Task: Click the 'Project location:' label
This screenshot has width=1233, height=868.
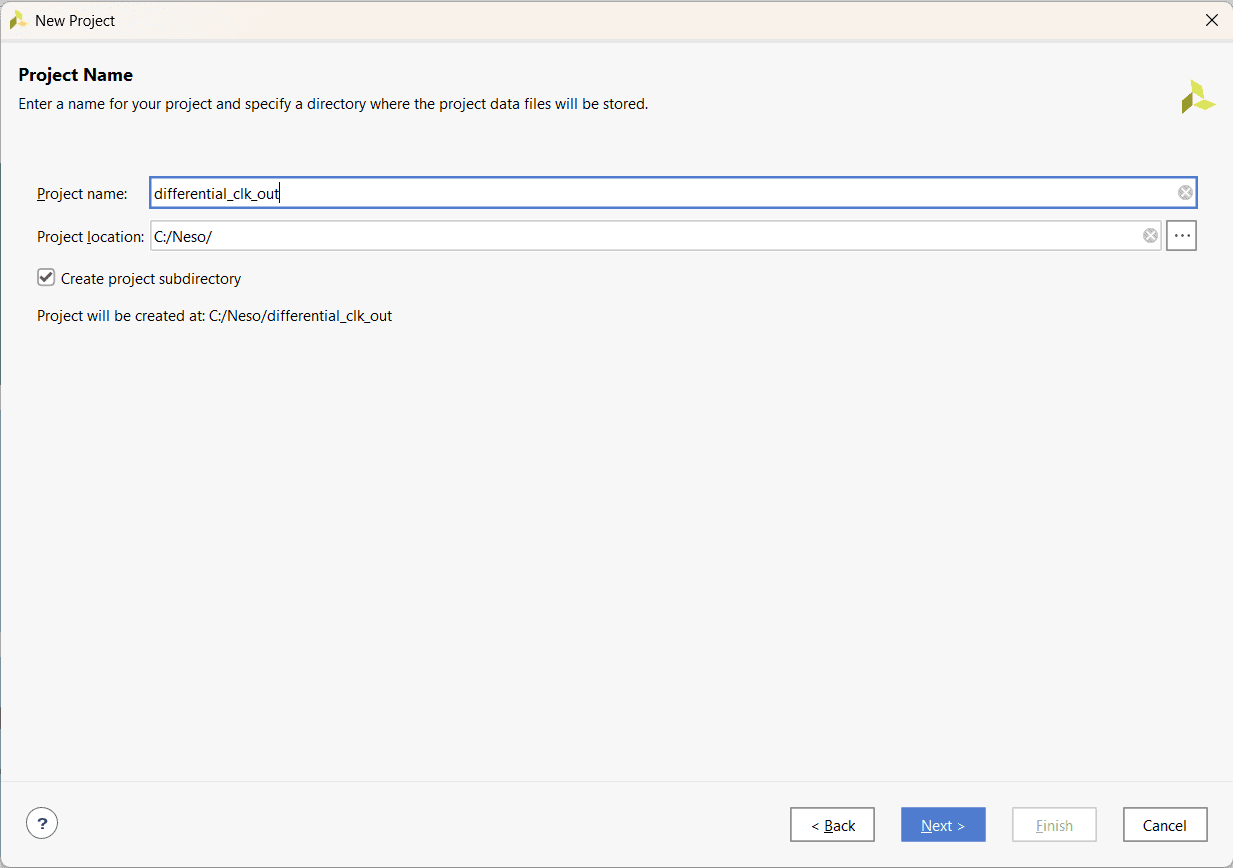Action: 90,237
